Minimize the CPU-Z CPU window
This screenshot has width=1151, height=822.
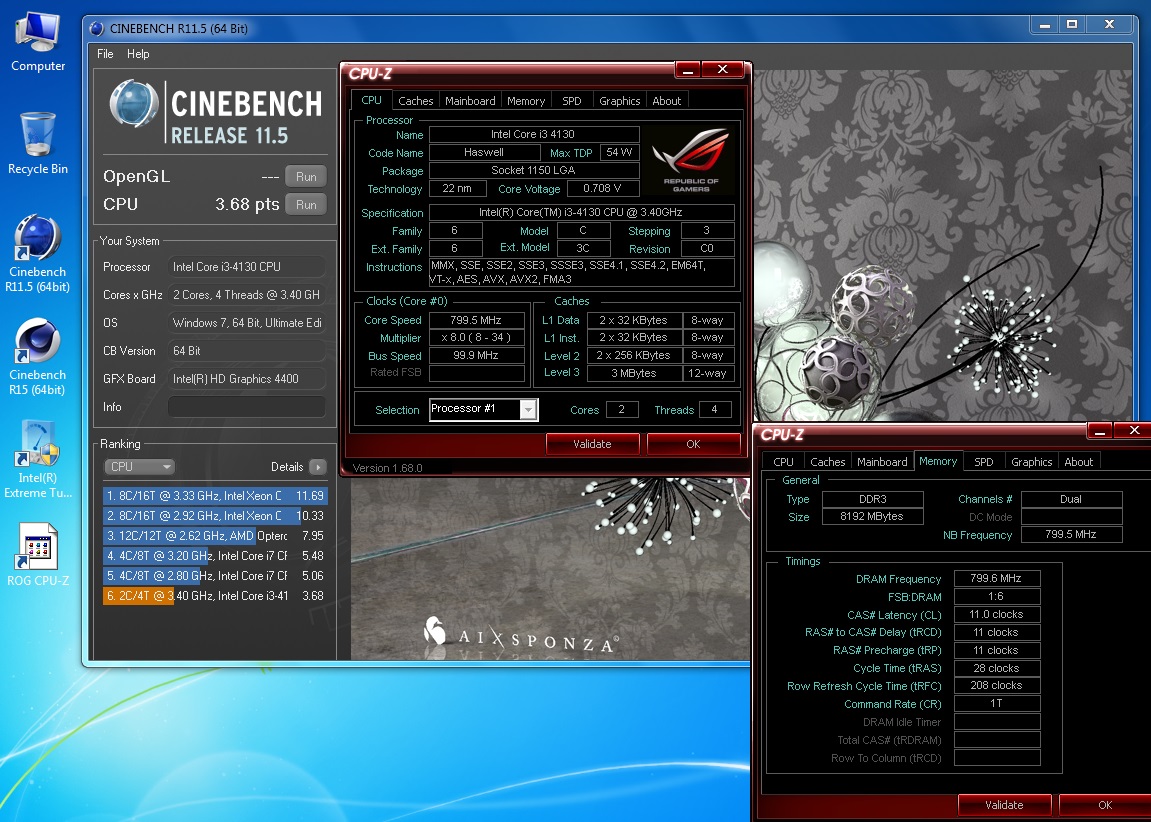688,70
